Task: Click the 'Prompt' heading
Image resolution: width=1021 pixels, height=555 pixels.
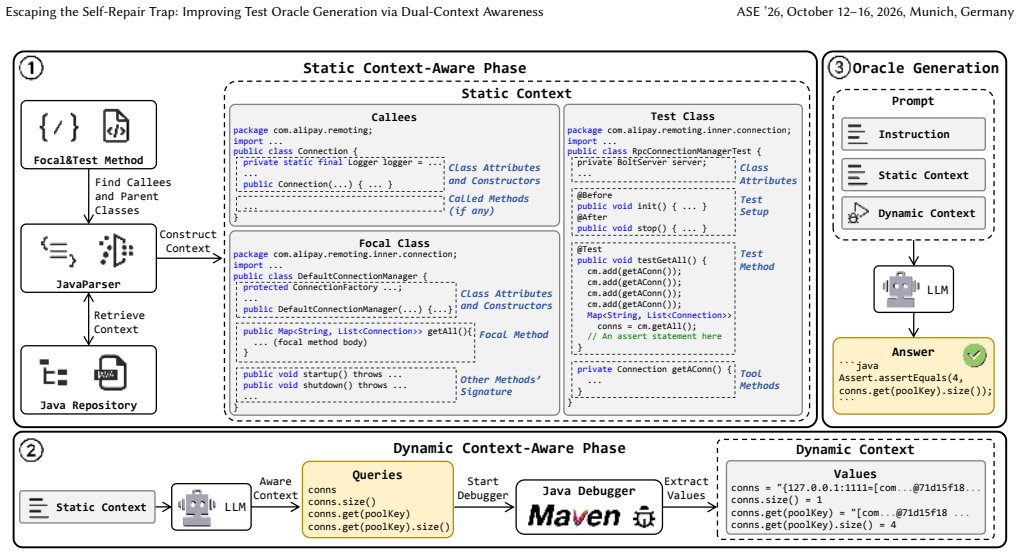Action: (912, 101)
